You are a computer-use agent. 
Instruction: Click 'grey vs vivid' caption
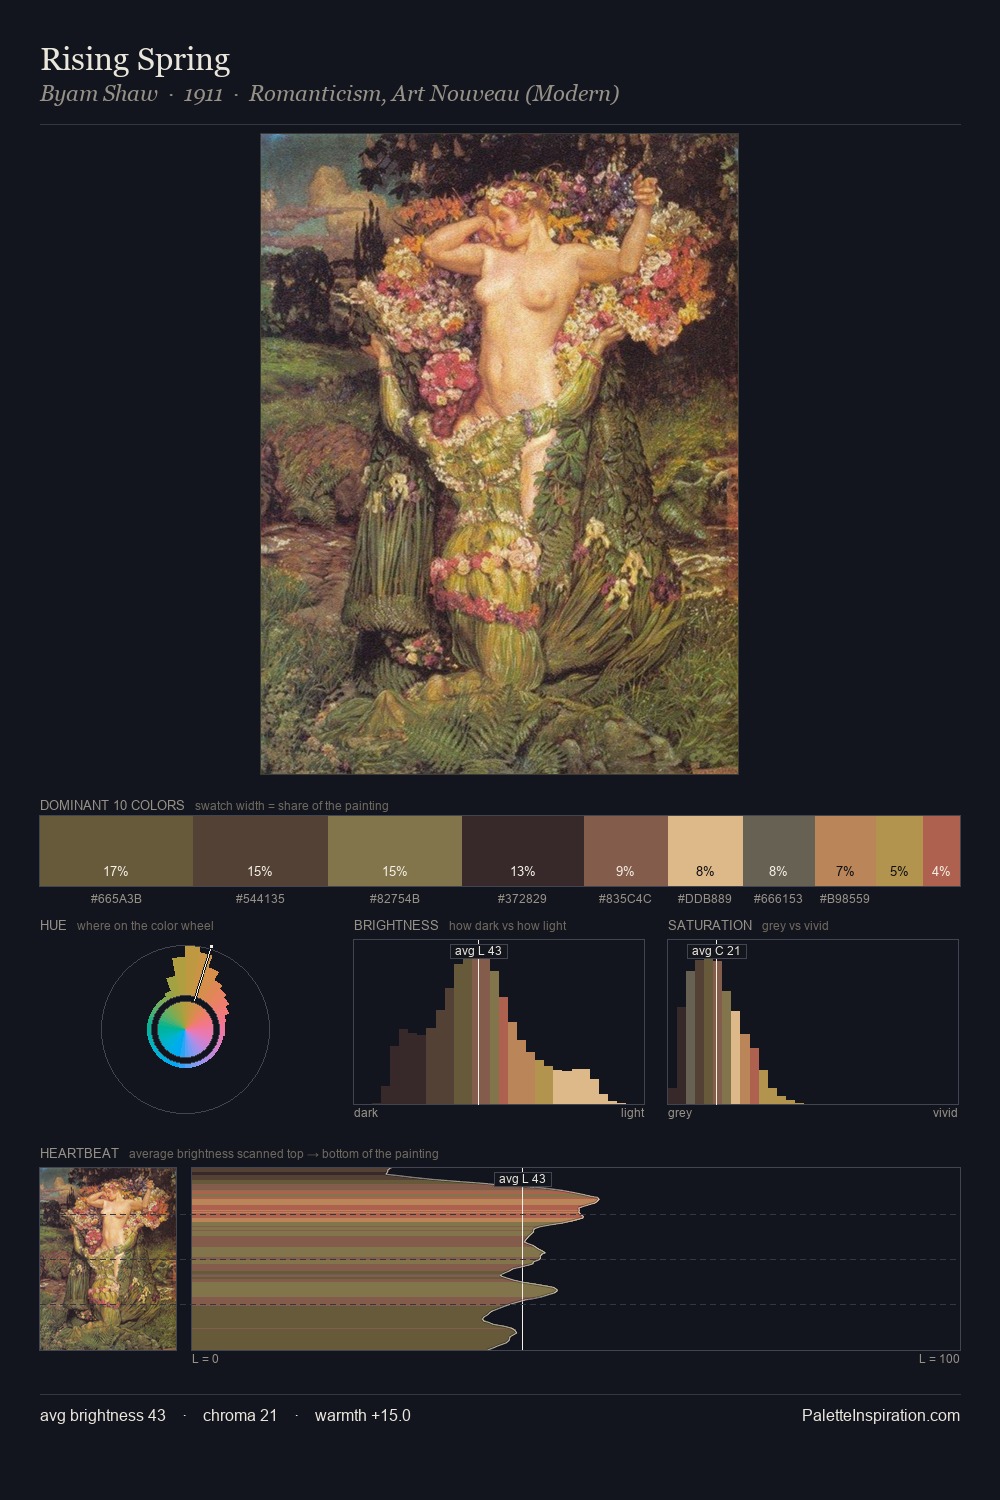point(795,926)
